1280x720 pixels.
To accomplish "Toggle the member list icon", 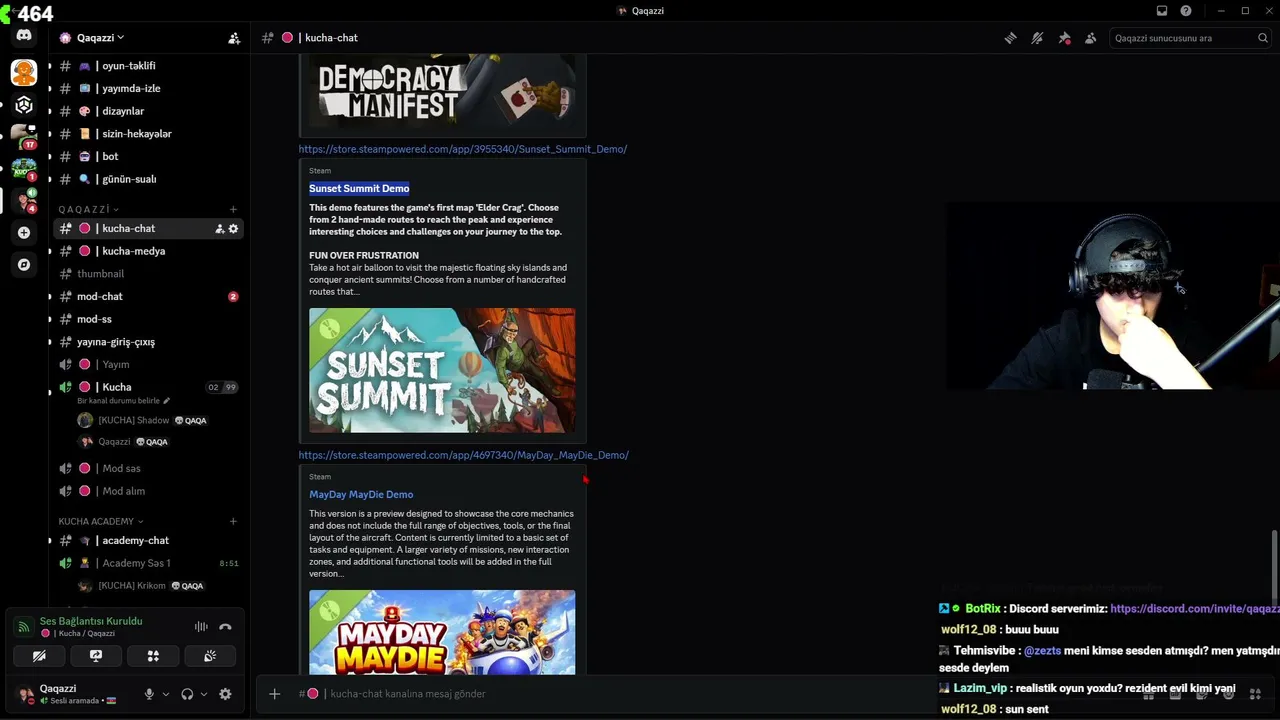I will tap(1090, 38).
